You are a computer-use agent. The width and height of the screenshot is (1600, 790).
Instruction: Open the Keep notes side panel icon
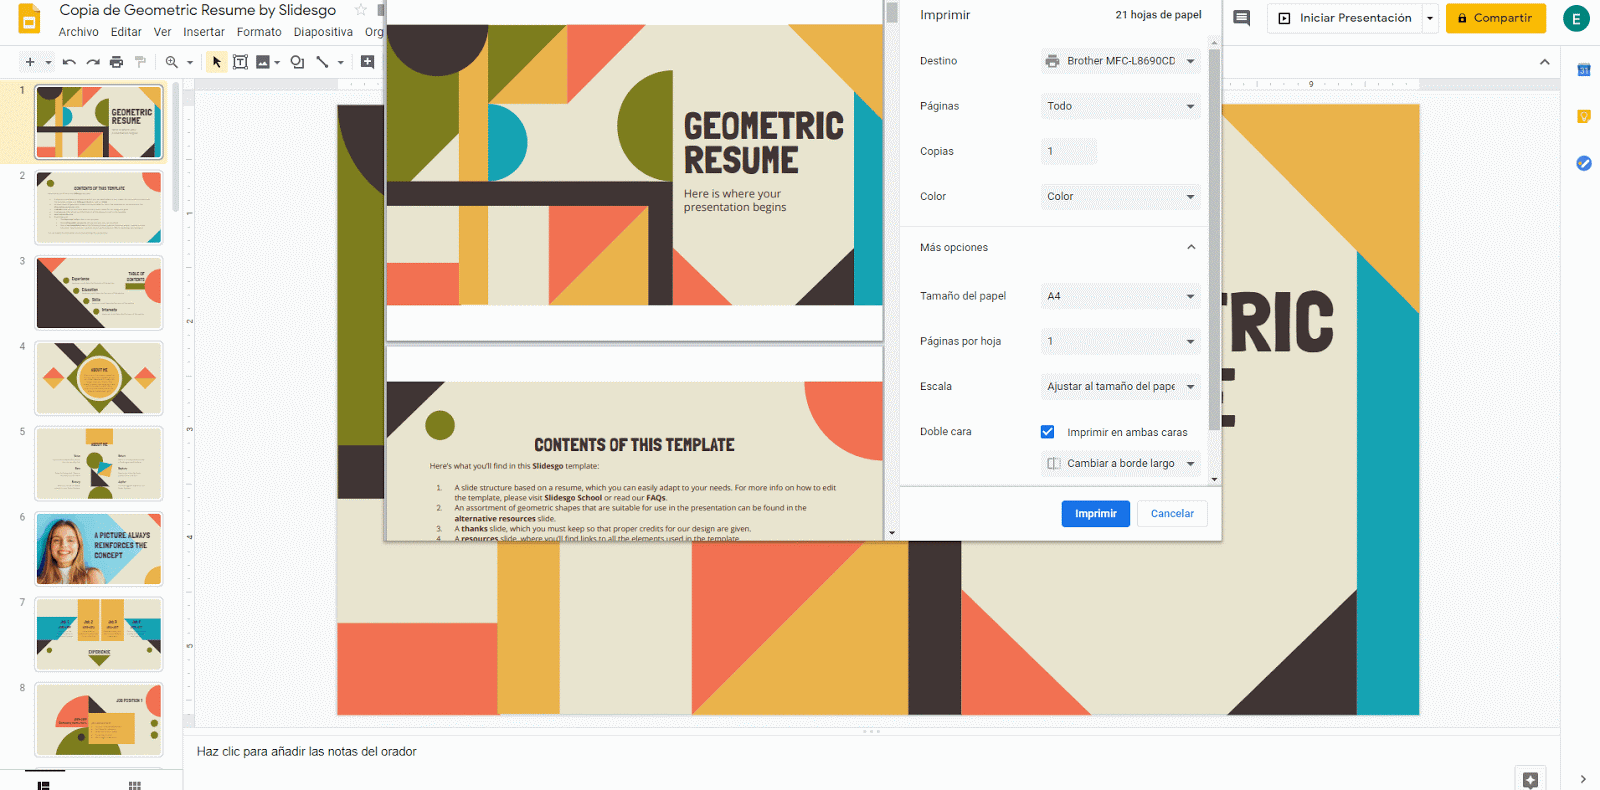[1584, 116]
